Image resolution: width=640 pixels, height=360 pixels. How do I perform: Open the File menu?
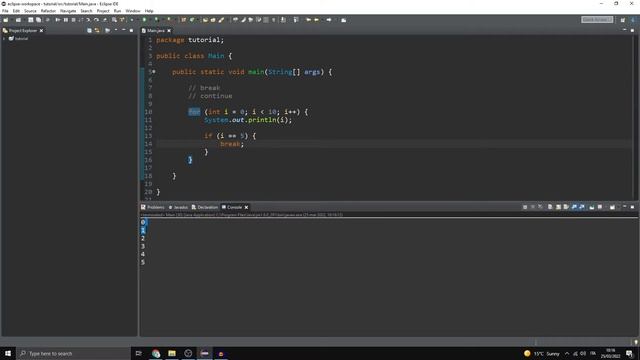(5, 11)
